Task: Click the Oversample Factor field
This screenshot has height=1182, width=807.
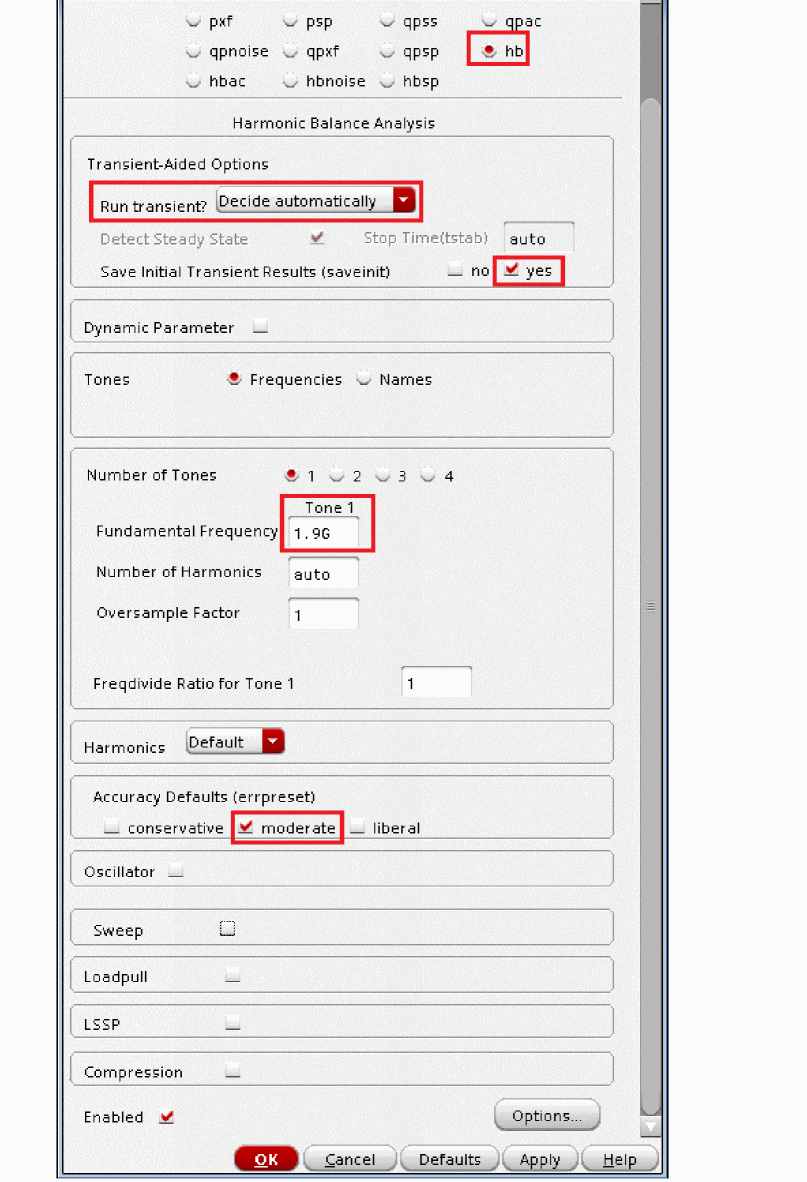Action: [x=323, y=614]
